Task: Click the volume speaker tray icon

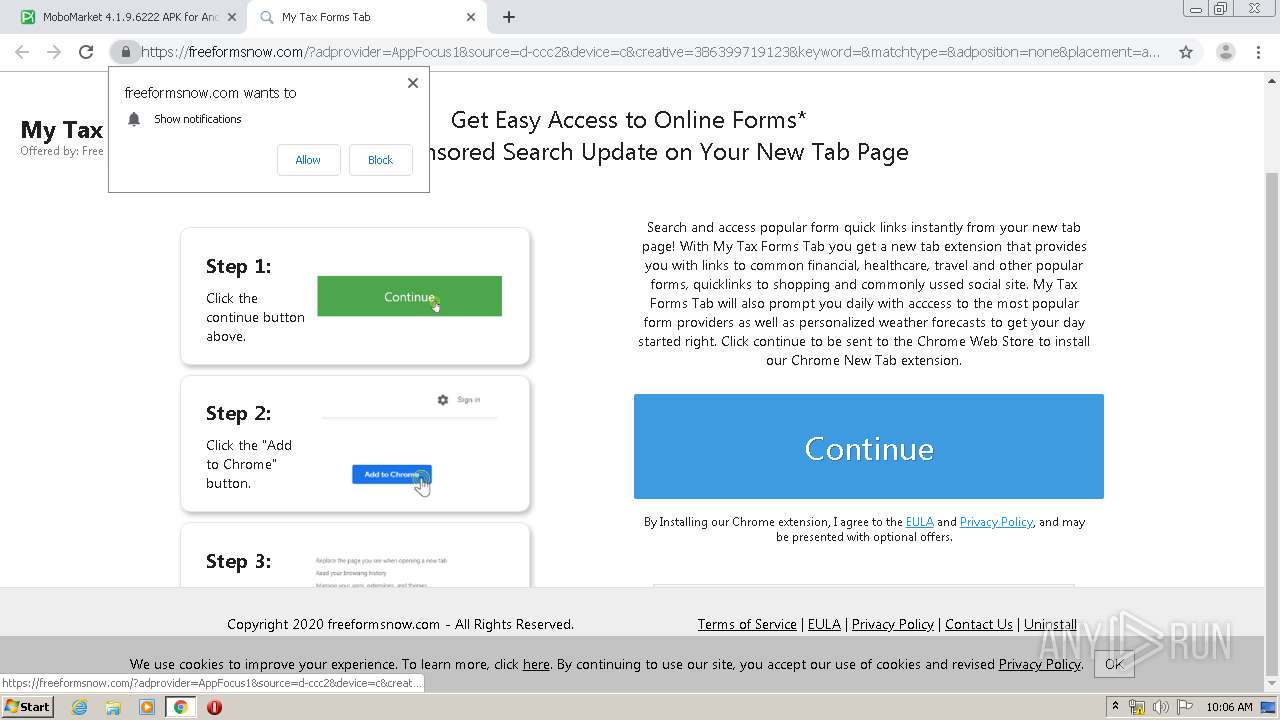Action: tap(1161, 707)
